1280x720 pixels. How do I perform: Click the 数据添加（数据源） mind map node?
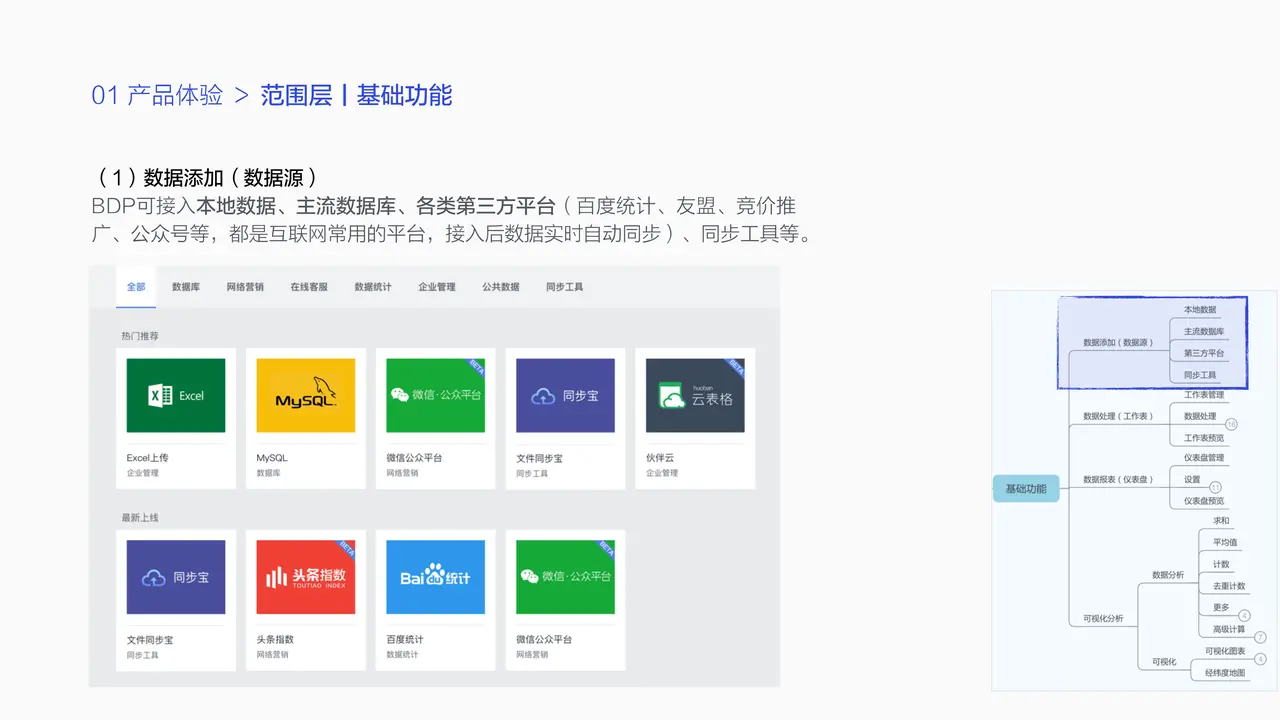tap(1118, 342)
